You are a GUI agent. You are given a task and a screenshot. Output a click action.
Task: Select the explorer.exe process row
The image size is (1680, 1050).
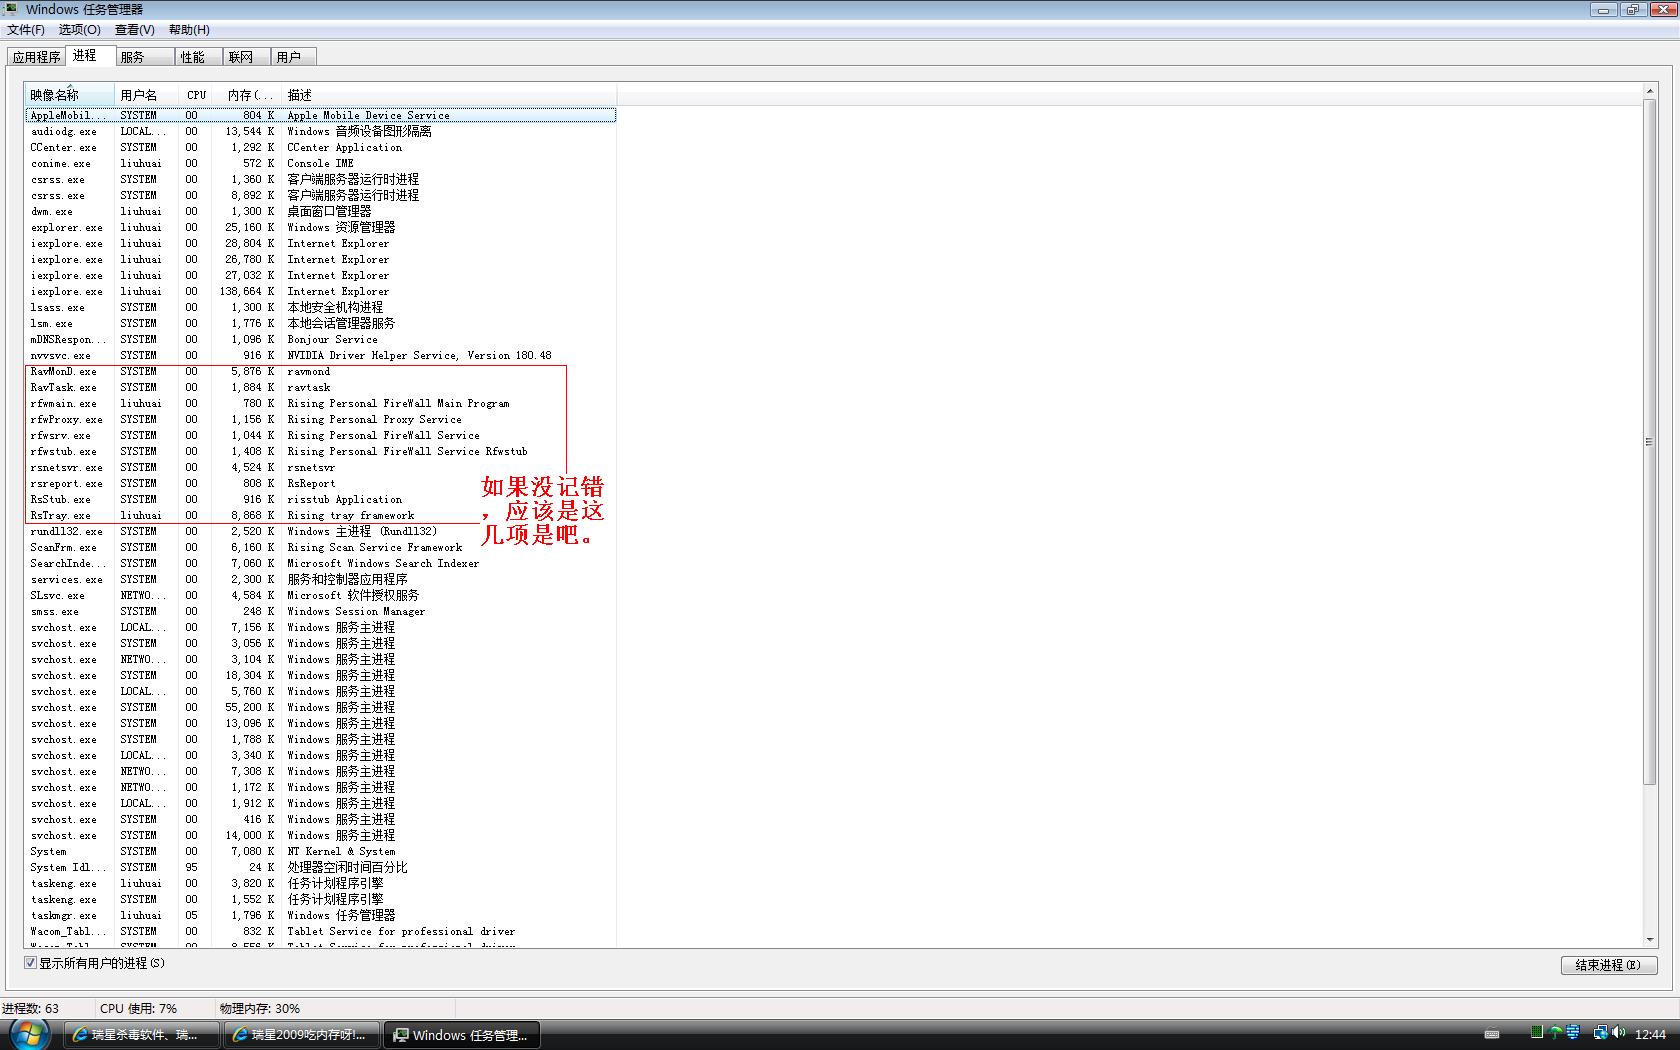[x=320, y=227]
